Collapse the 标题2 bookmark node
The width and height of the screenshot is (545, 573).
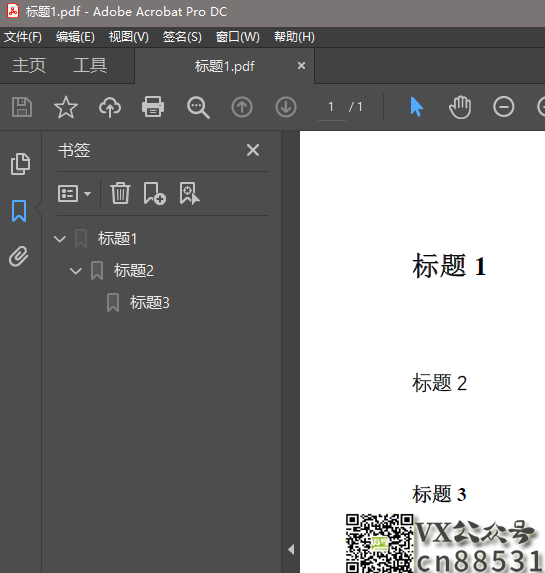[76, 271]
